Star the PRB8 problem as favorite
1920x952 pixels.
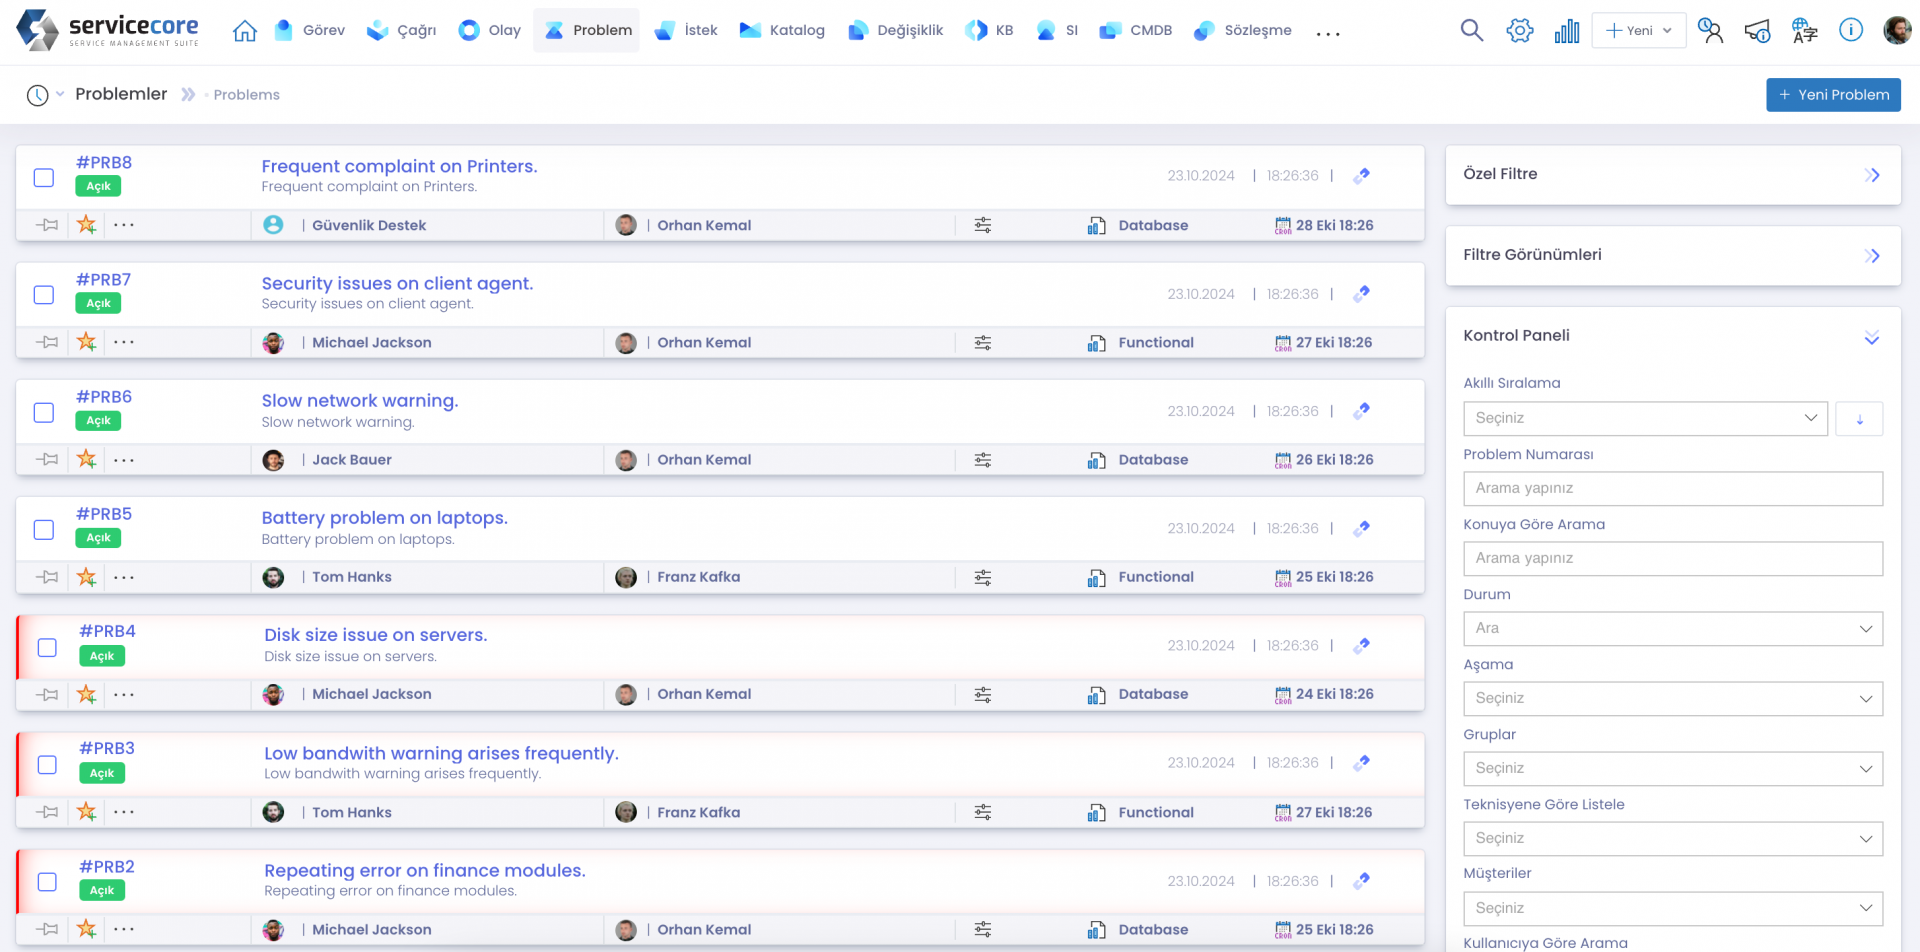click(x=87, y=225)
